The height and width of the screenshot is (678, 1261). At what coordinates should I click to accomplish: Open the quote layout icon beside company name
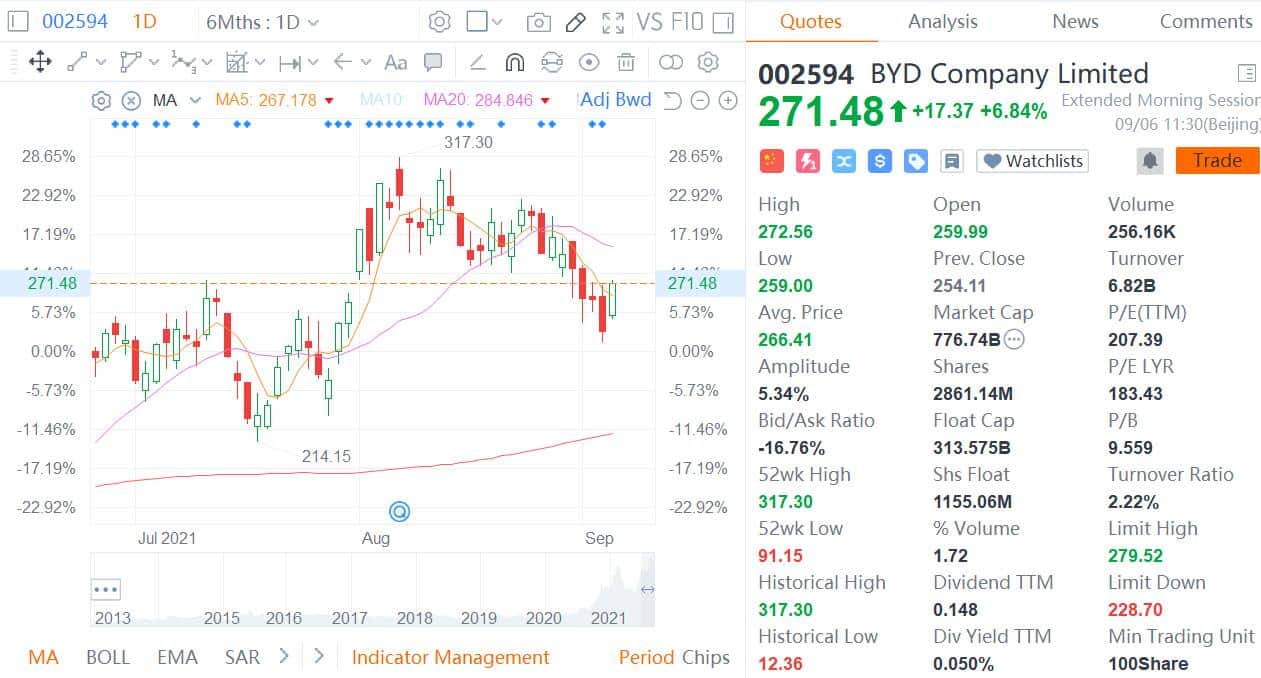(1246, 73)
